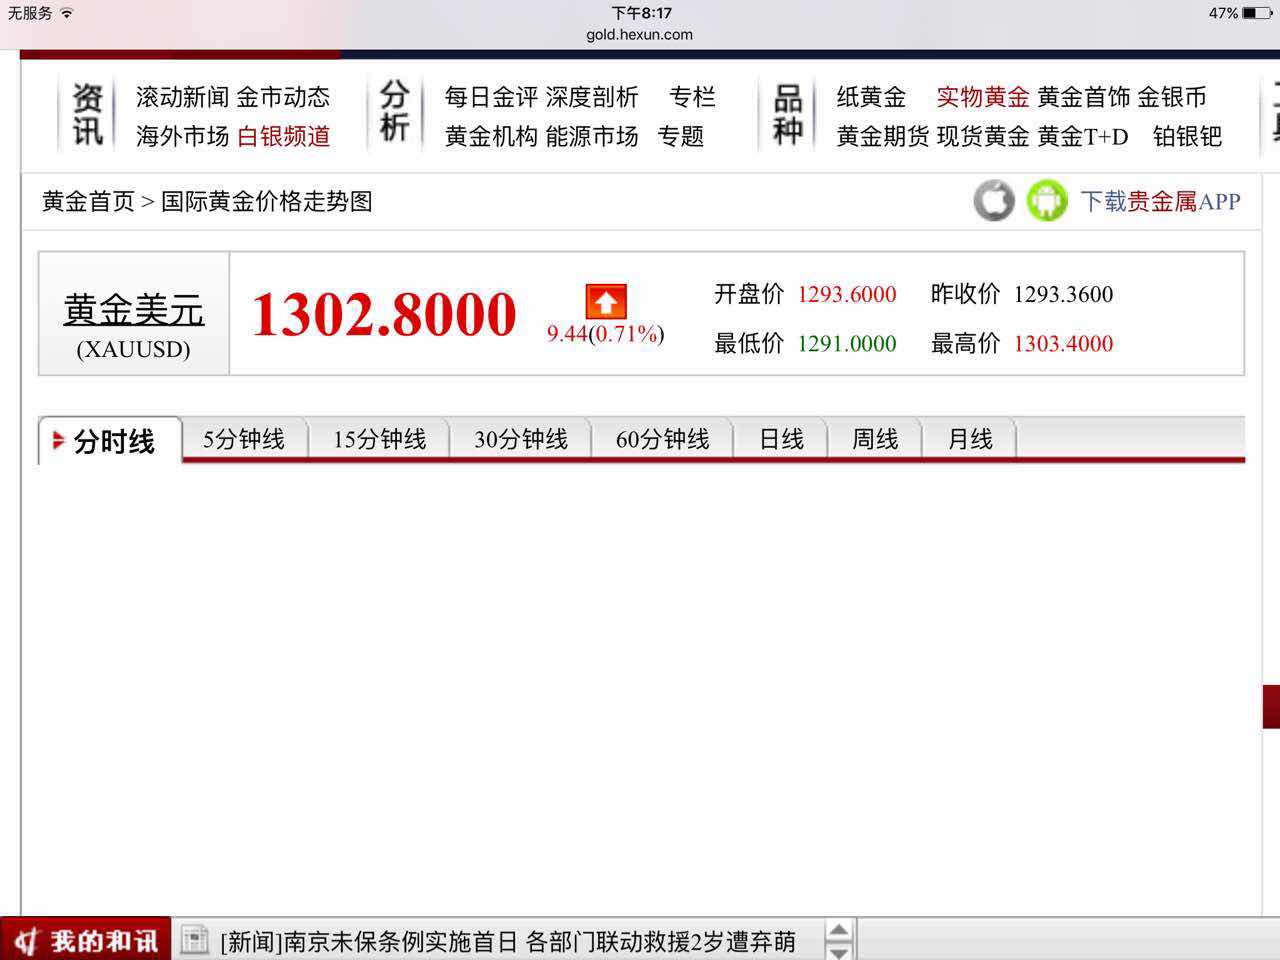1280x960 pixels.
Task: Open the 日线 daily chart tab
Action: (x=781, y=439)
